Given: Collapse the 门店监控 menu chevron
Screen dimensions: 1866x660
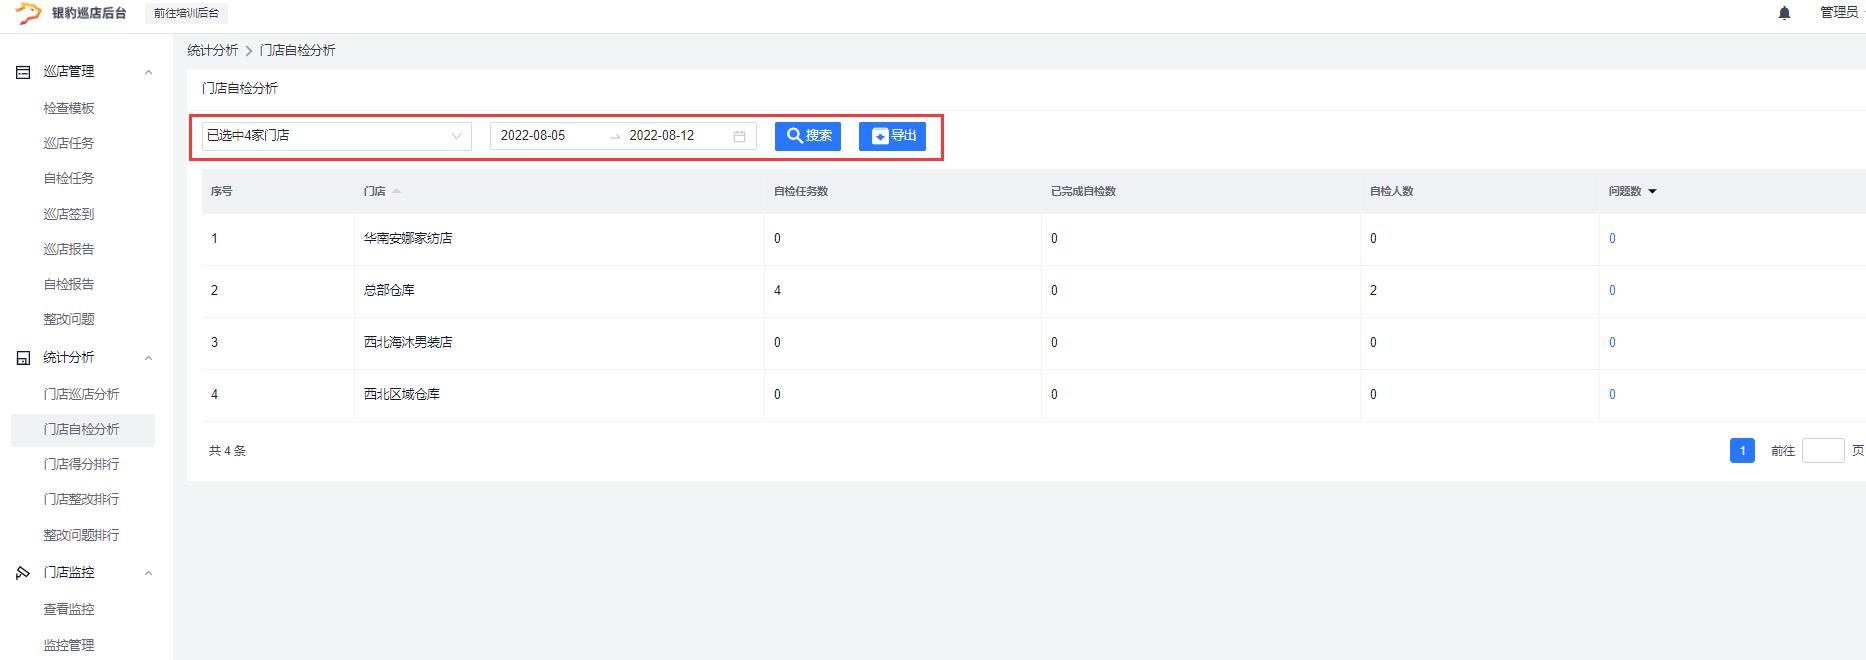Looking at the screenshot, I should pos(148,573).
